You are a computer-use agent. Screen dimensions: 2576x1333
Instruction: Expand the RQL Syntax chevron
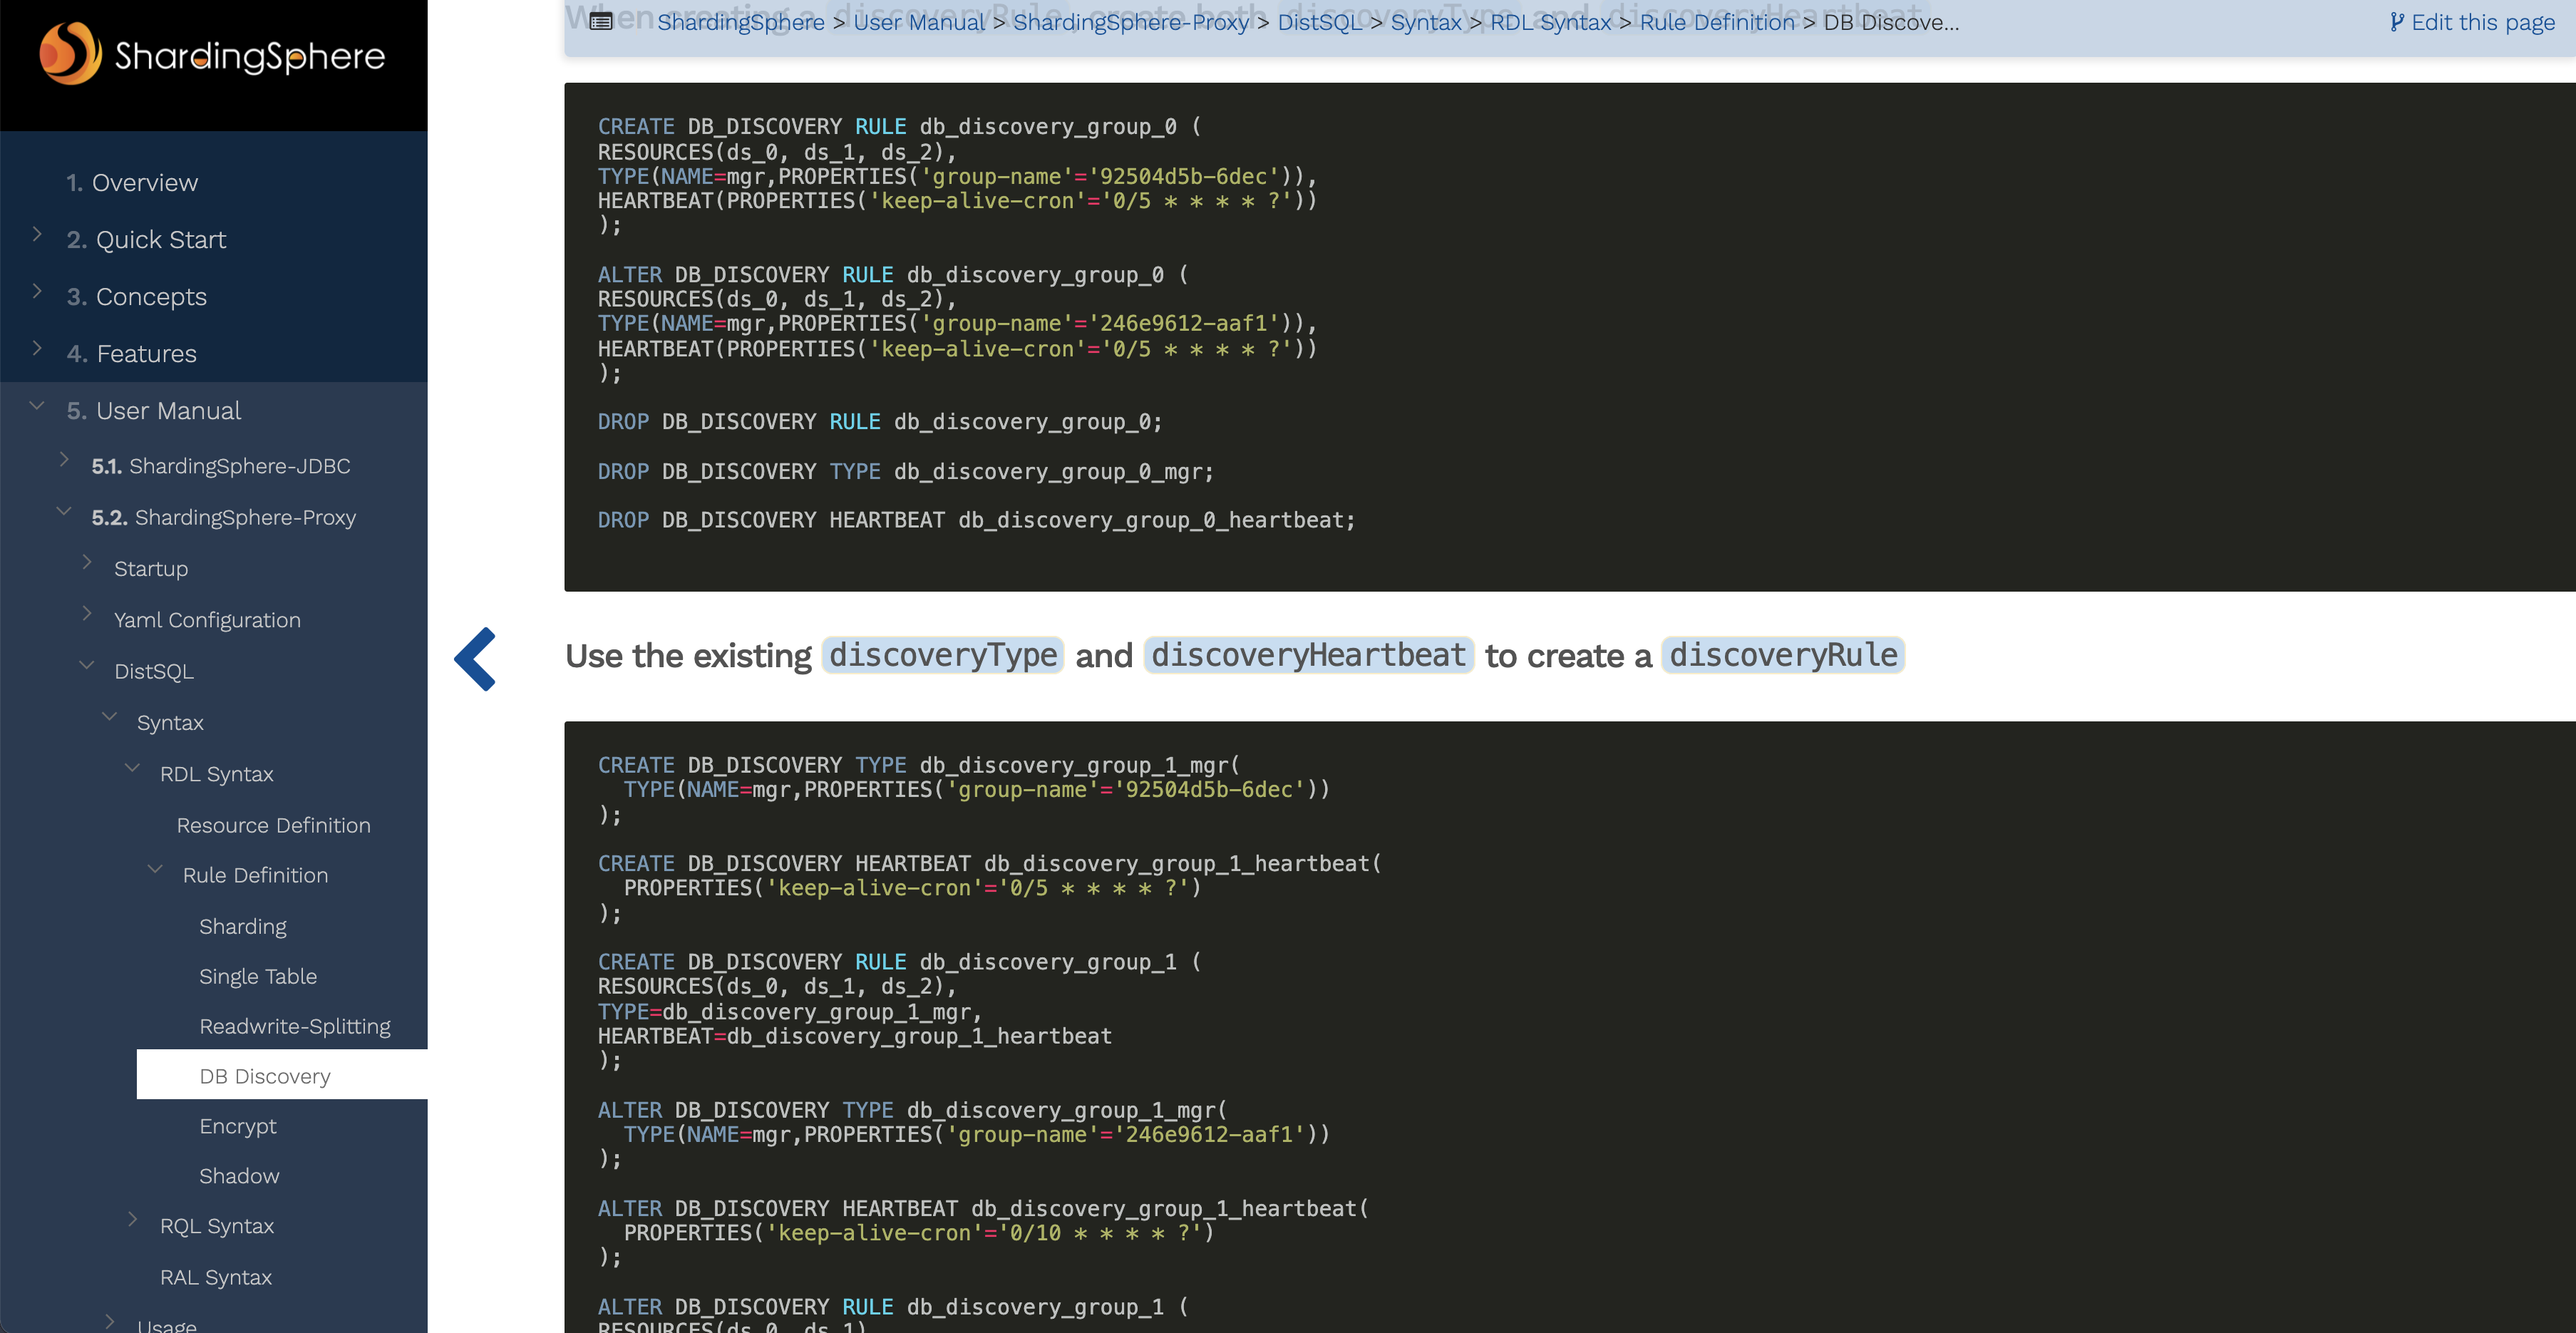pos(132,1220)
